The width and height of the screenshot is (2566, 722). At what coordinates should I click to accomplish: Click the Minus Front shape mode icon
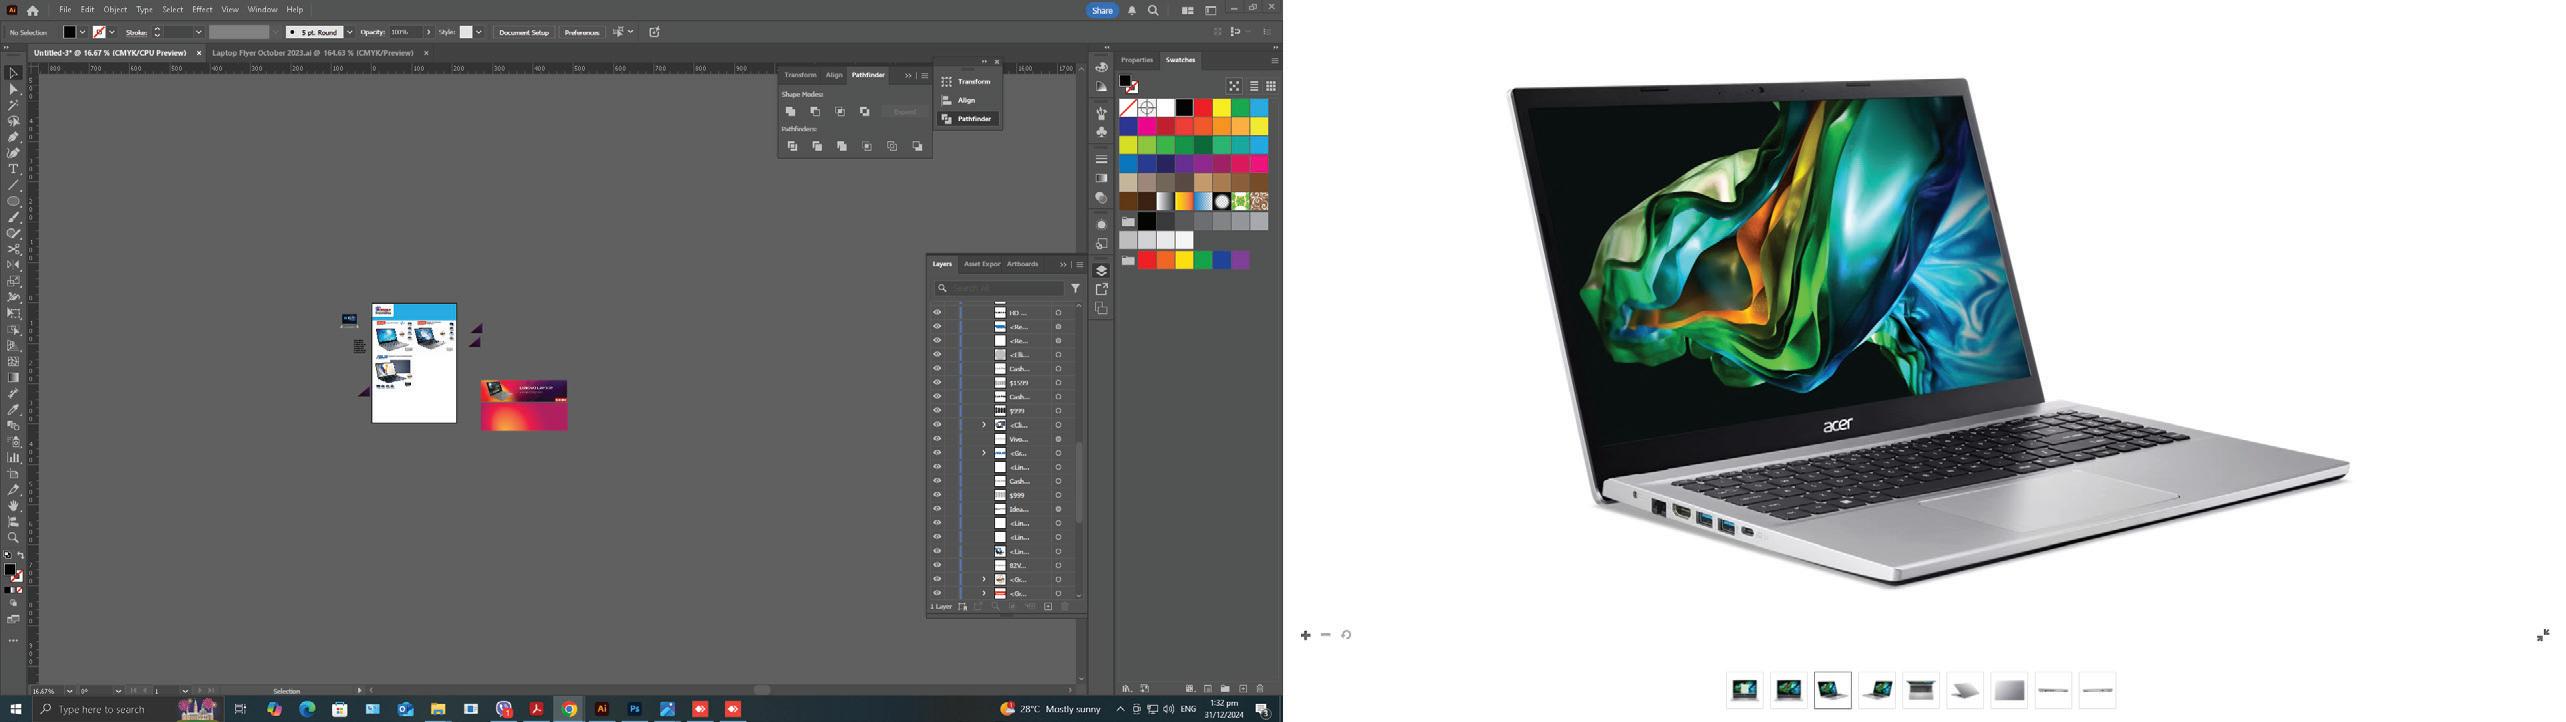pyautogui.click(x=815, y=112)
